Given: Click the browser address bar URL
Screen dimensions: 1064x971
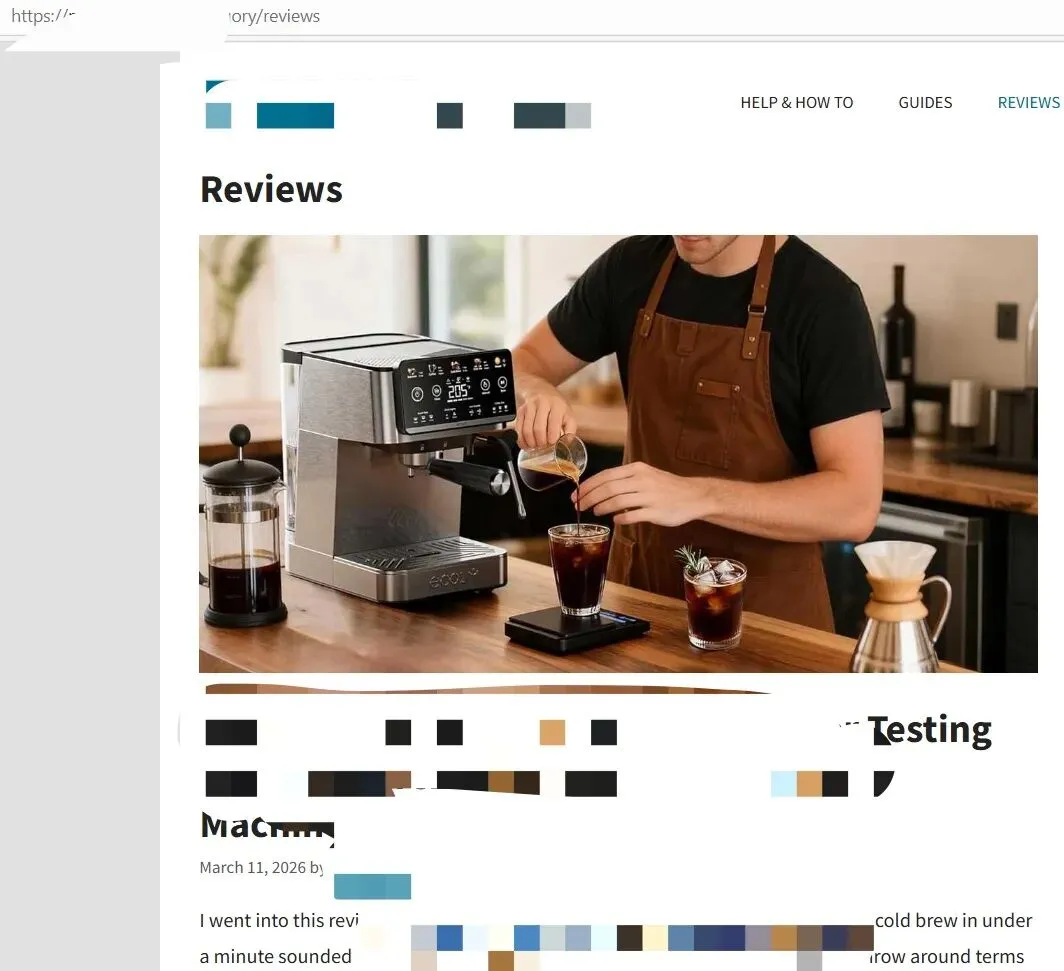Looking at the screenshot, I should (166, 16).
